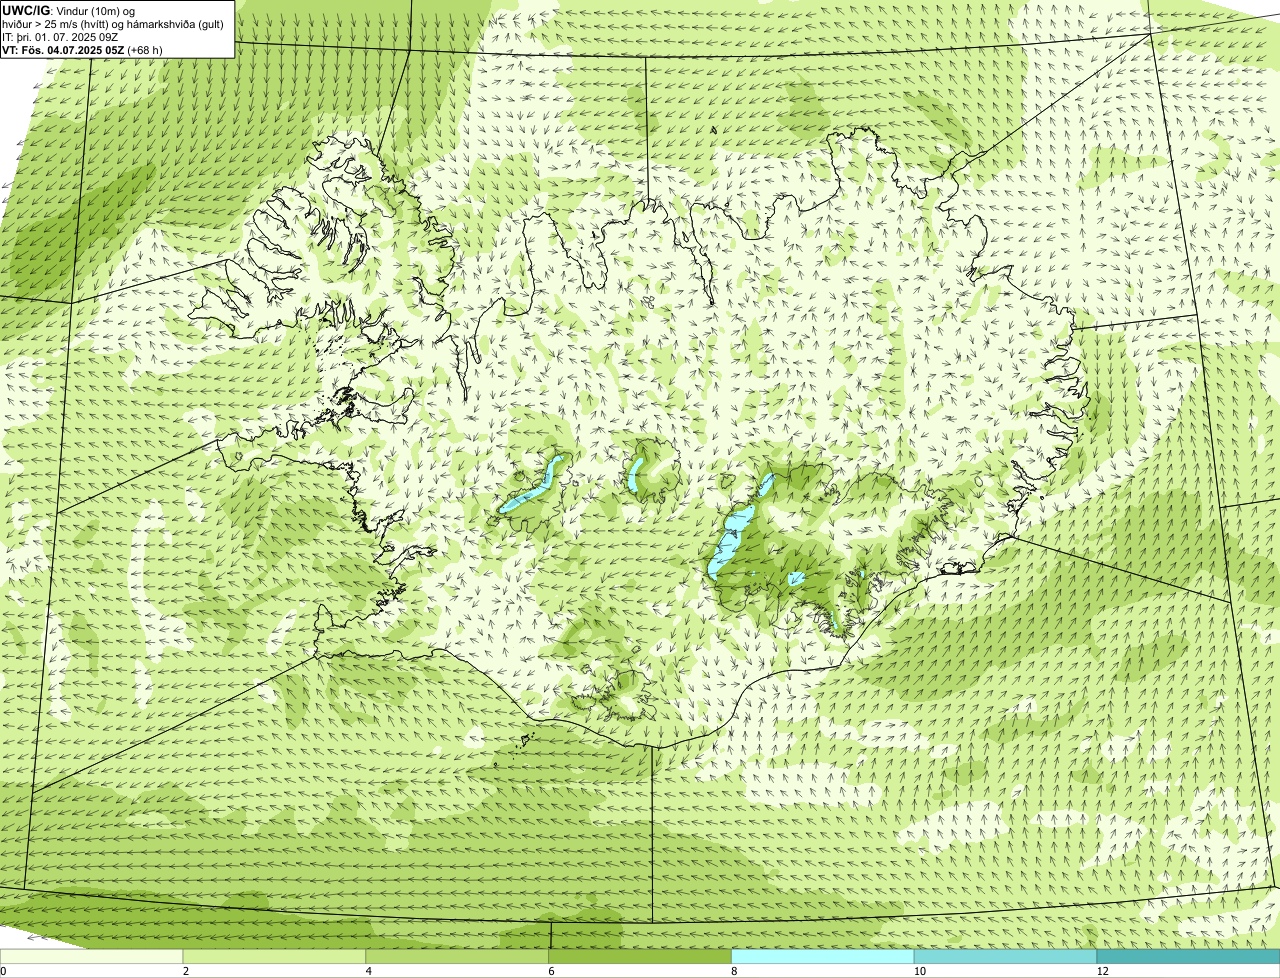
Task: Select the aqua 10–12 m/s color bar segment
Action: (x=1005, y=956)
